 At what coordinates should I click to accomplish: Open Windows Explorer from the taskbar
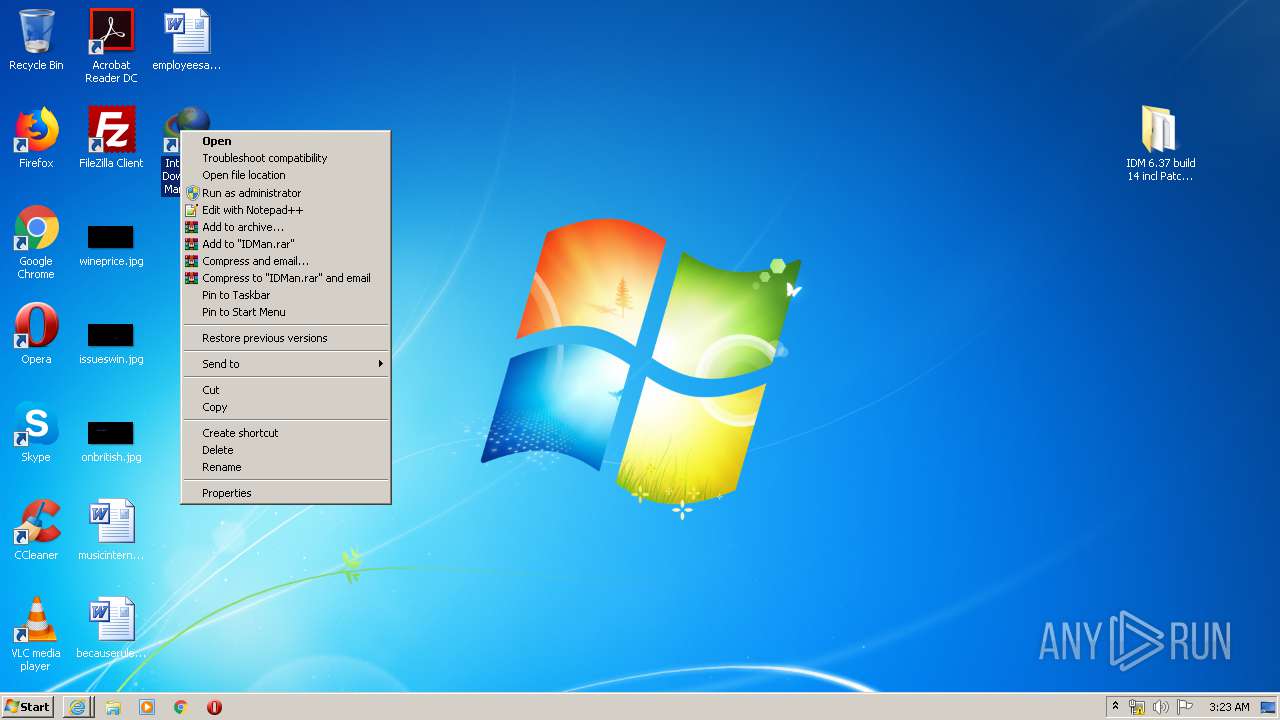point(113,707)
